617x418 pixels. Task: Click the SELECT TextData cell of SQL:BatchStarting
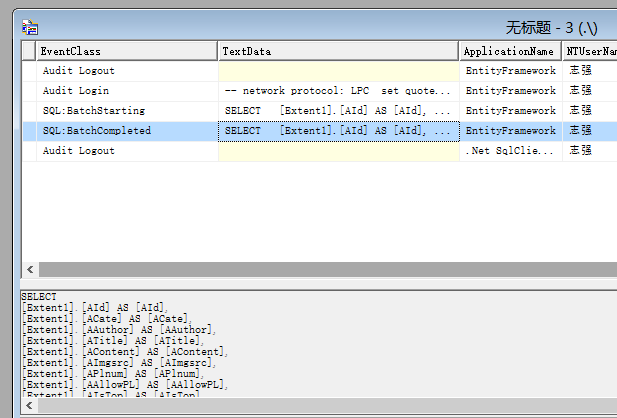(338, 111)
